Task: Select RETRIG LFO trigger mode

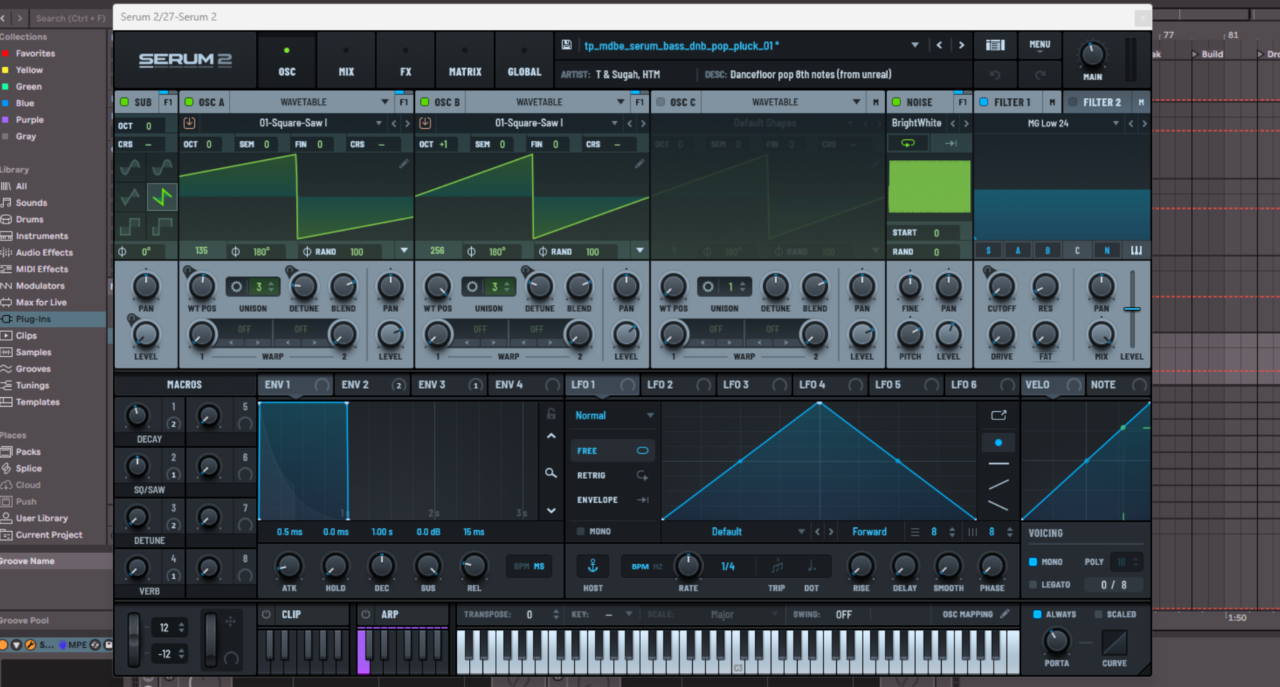Action: click(x=614, y=475)
